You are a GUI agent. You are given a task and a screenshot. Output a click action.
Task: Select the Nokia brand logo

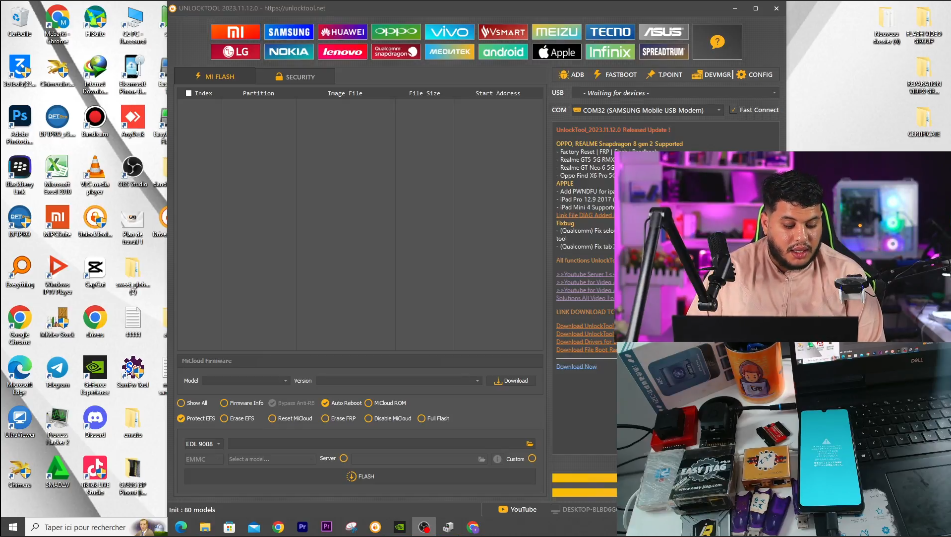(289, 52)
